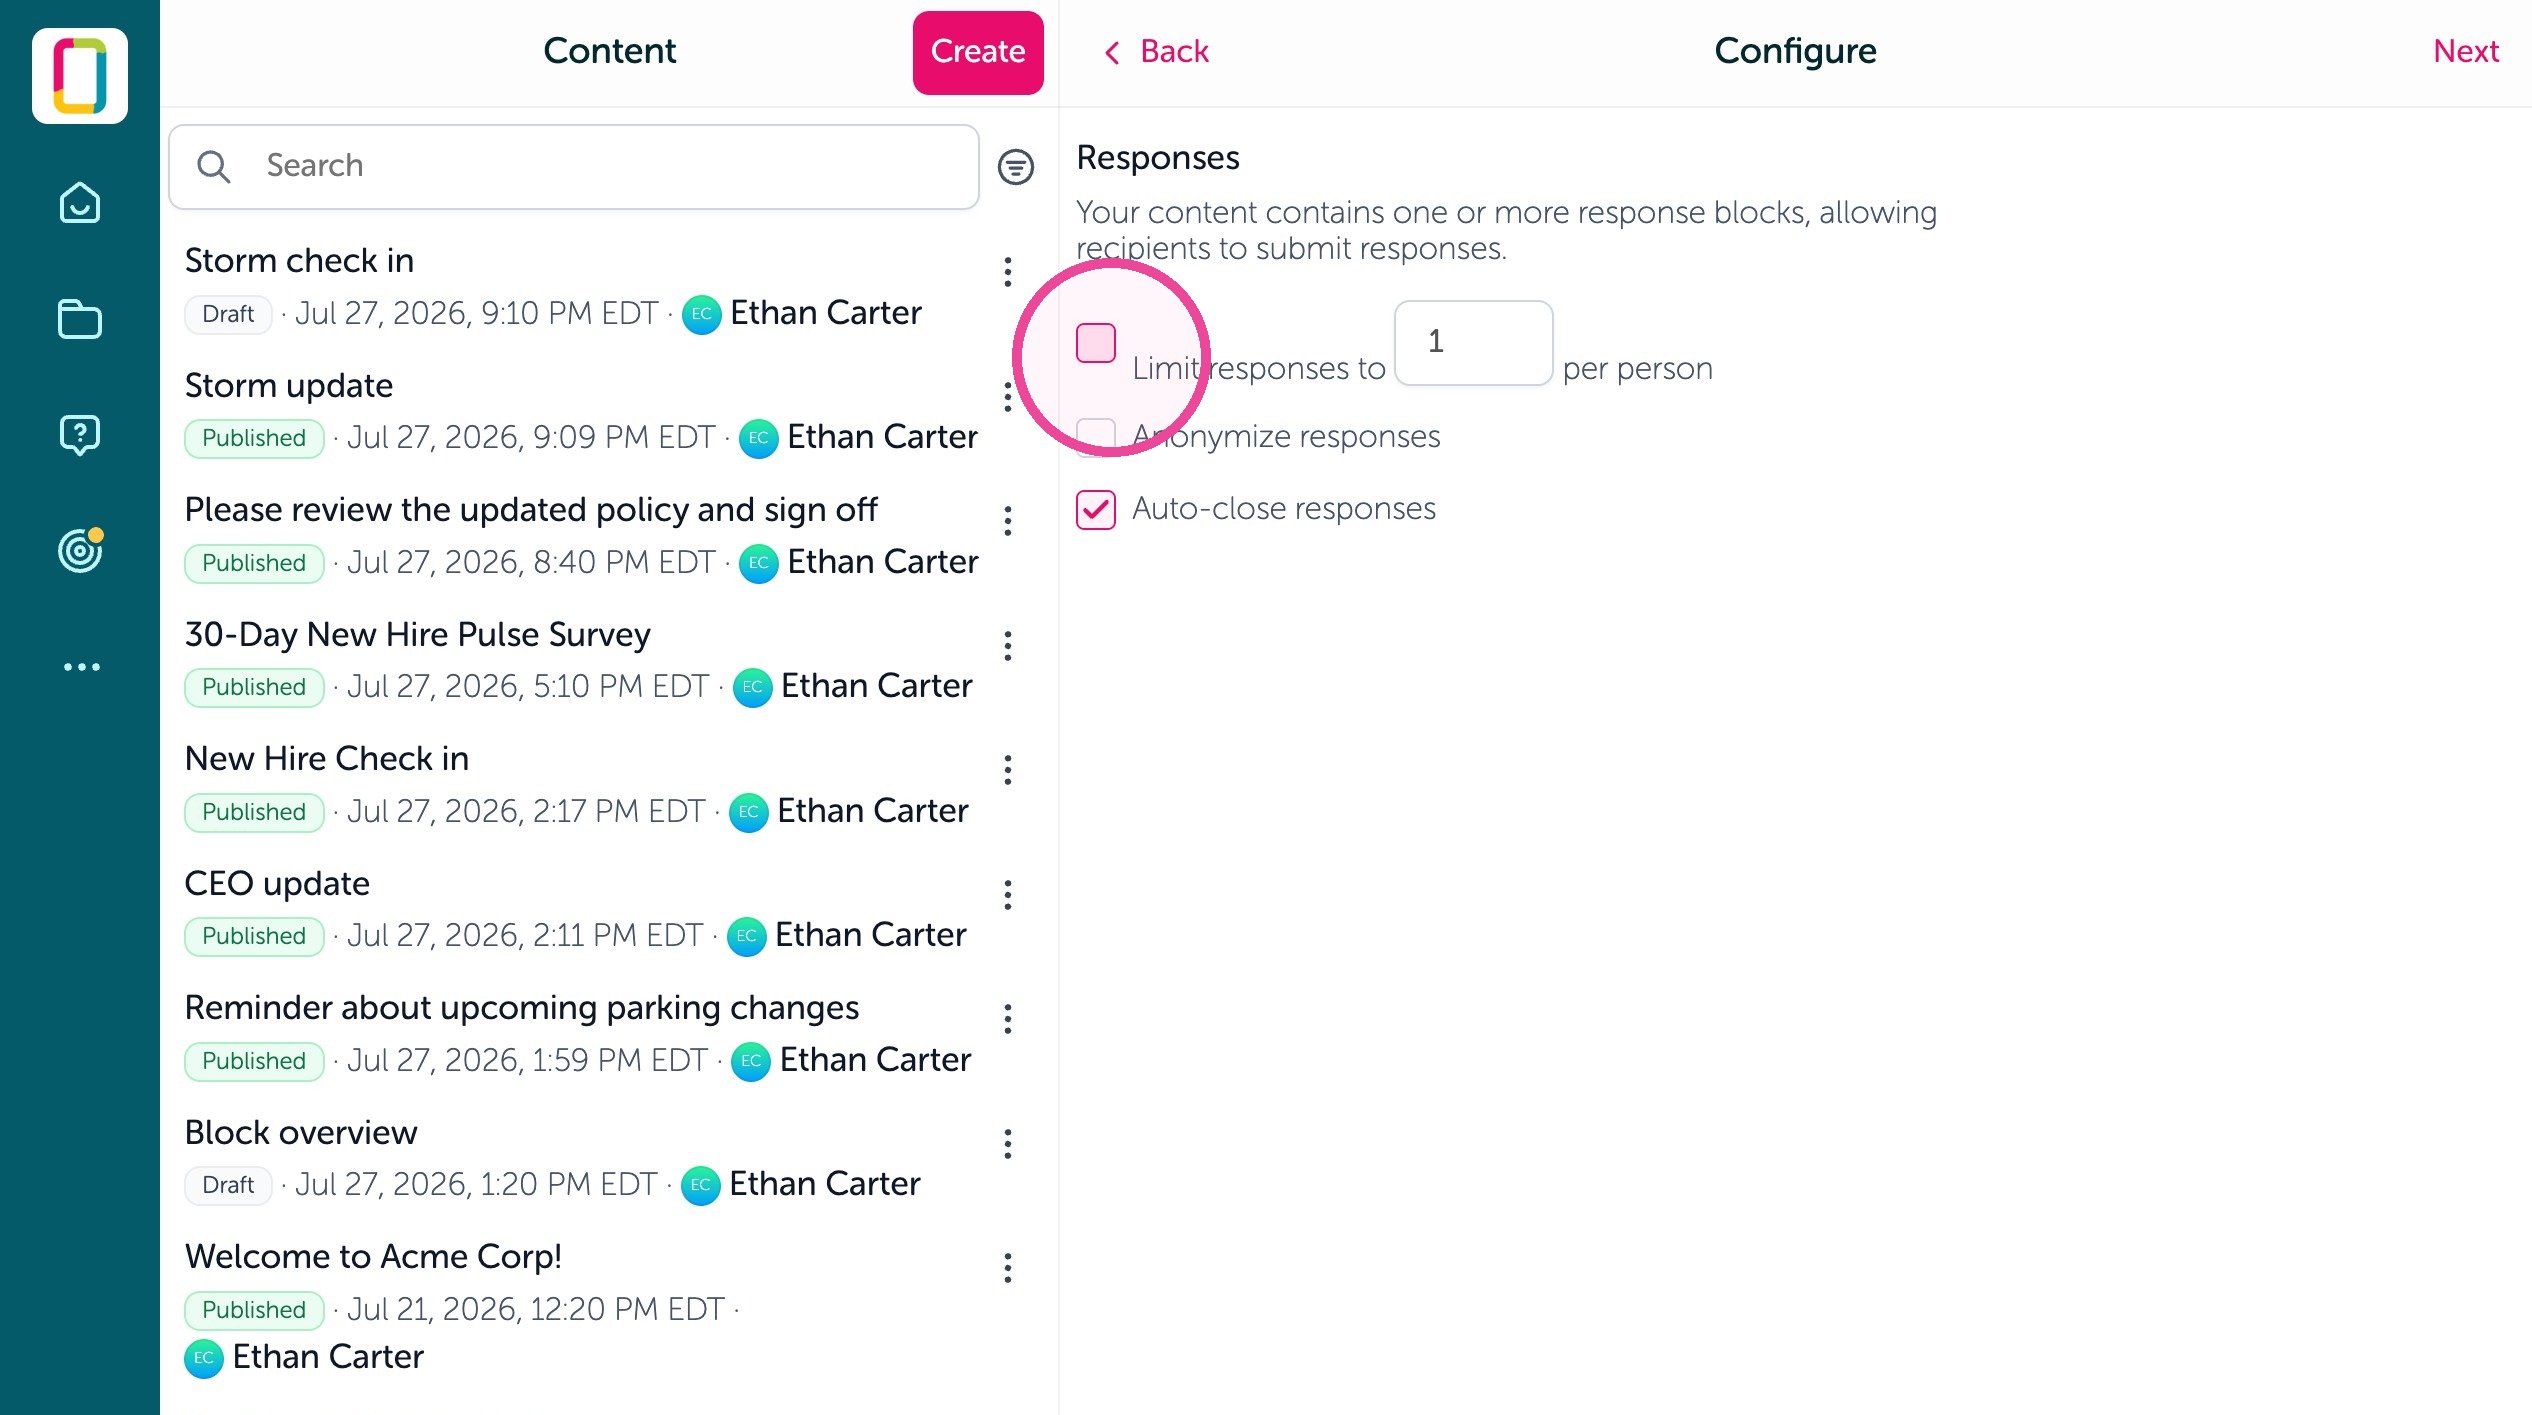Click the responses per person number field
2532x1415 pixels.
1474,342
